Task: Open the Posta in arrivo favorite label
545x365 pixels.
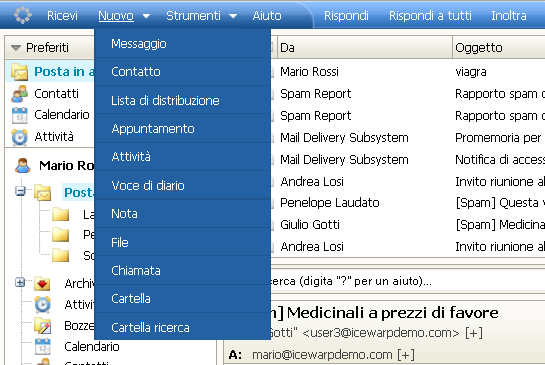Action: pyautogui.click(x=64, y=72)
